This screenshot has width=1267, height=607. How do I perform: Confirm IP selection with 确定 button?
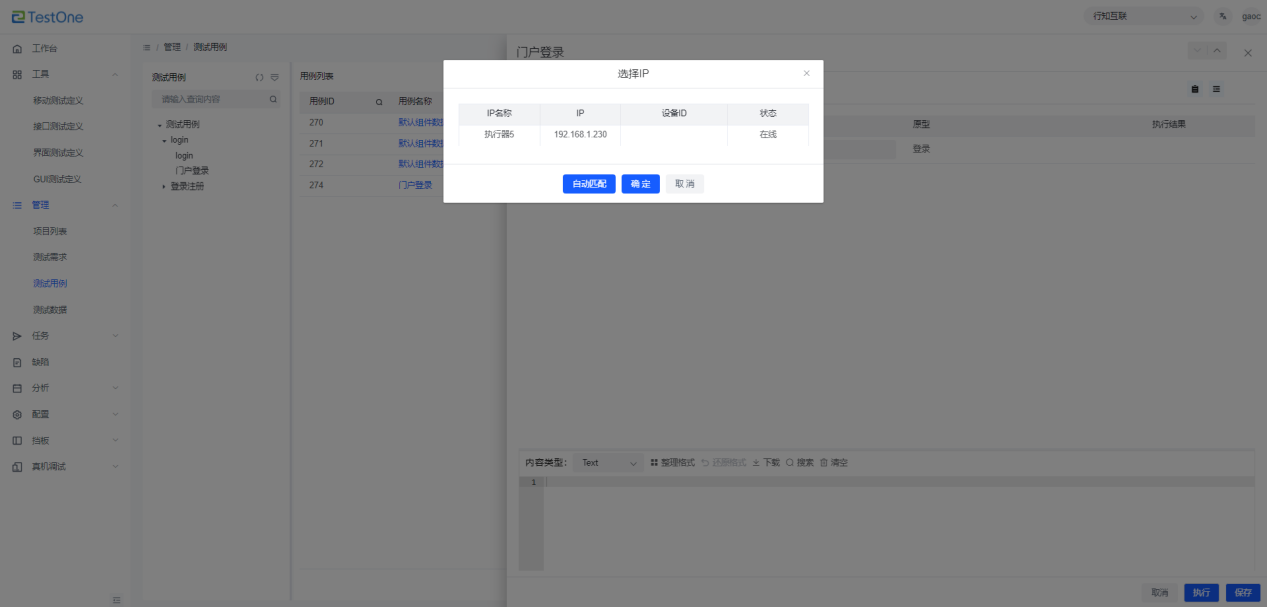point(640,184)
